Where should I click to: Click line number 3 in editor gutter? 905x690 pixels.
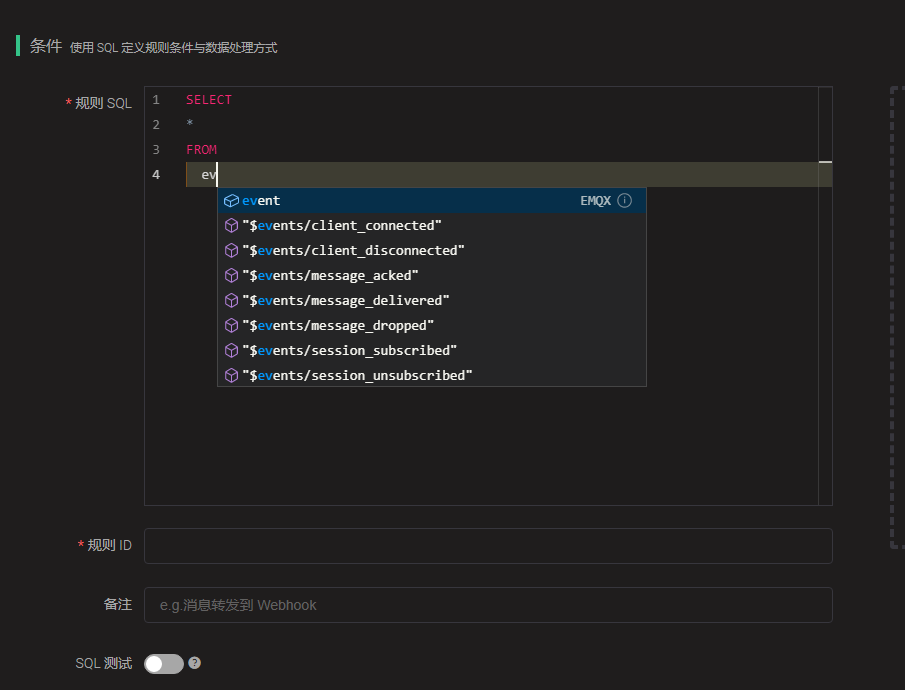pyautogui.click(x=156, y=150)
